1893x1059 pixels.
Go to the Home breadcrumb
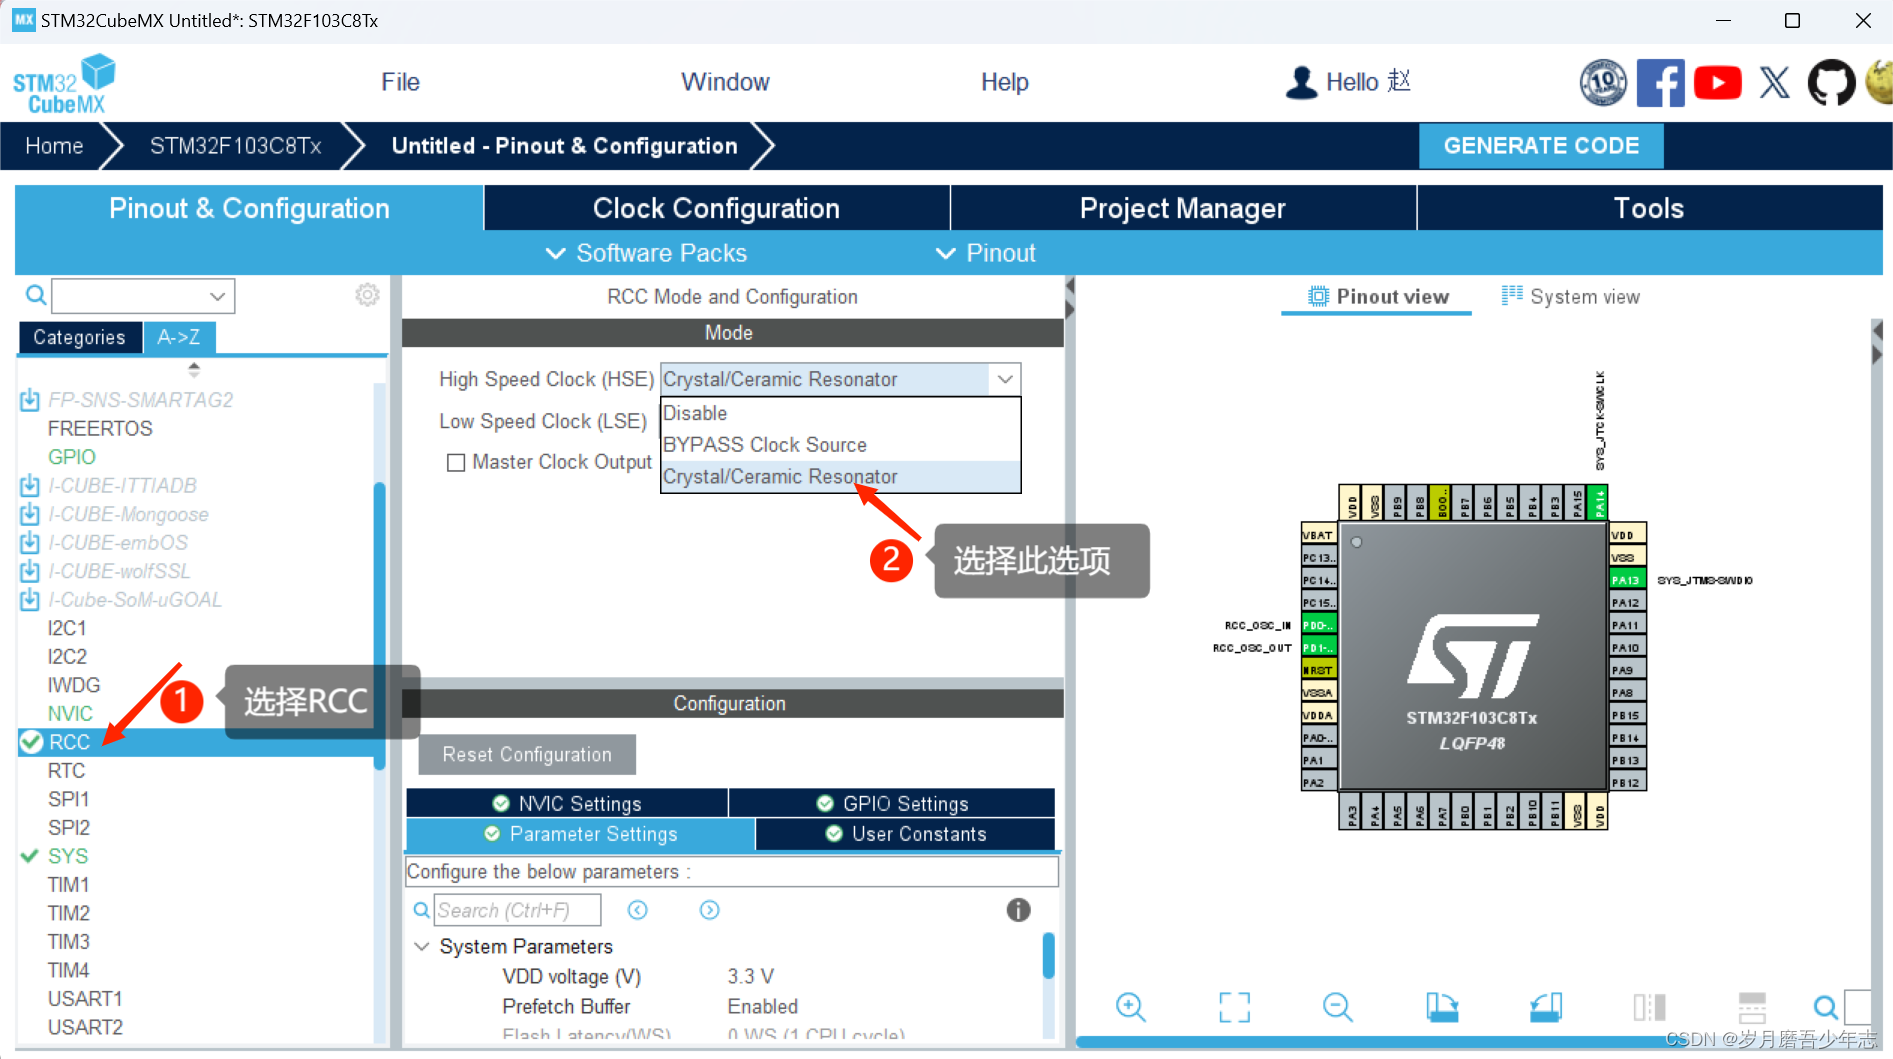click(54, 146)
